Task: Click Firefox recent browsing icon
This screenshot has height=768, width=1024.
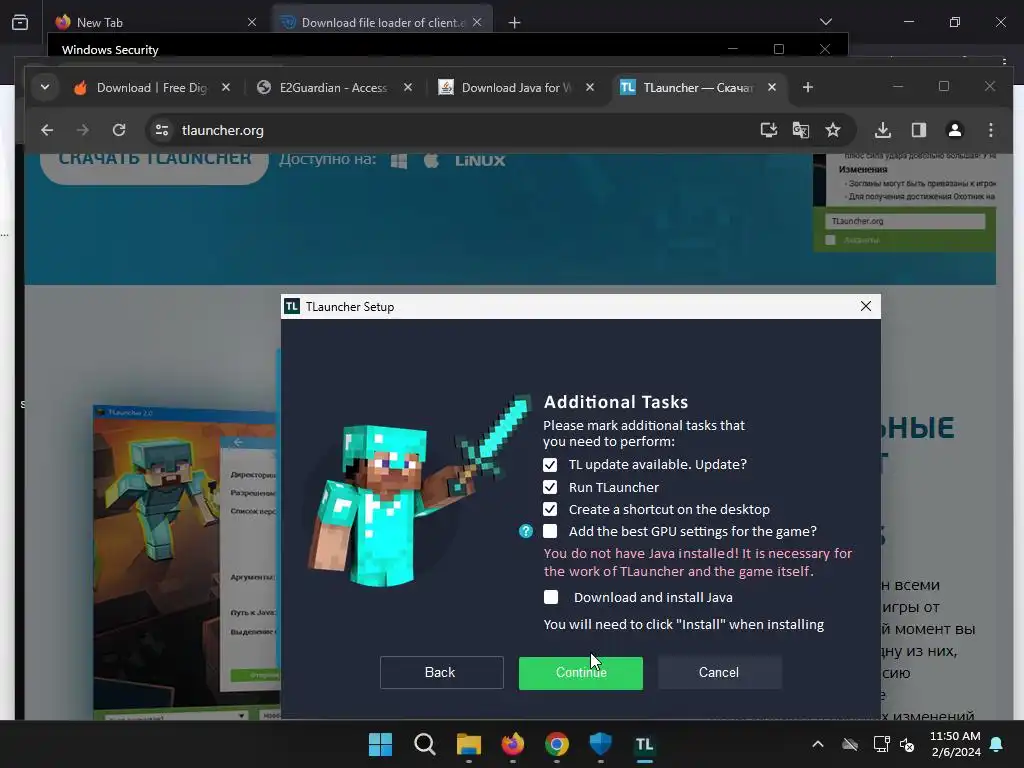Action: [20, 22]
